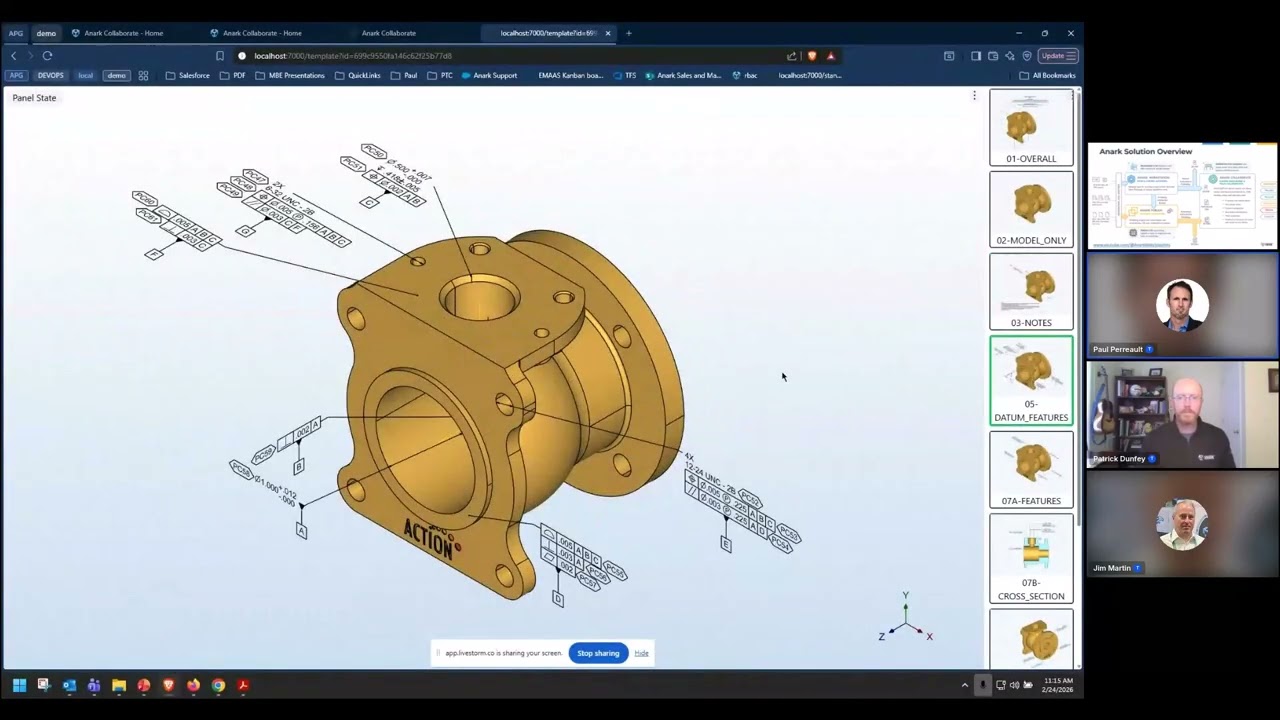Open the Brave wallet icon

[993, 56]
